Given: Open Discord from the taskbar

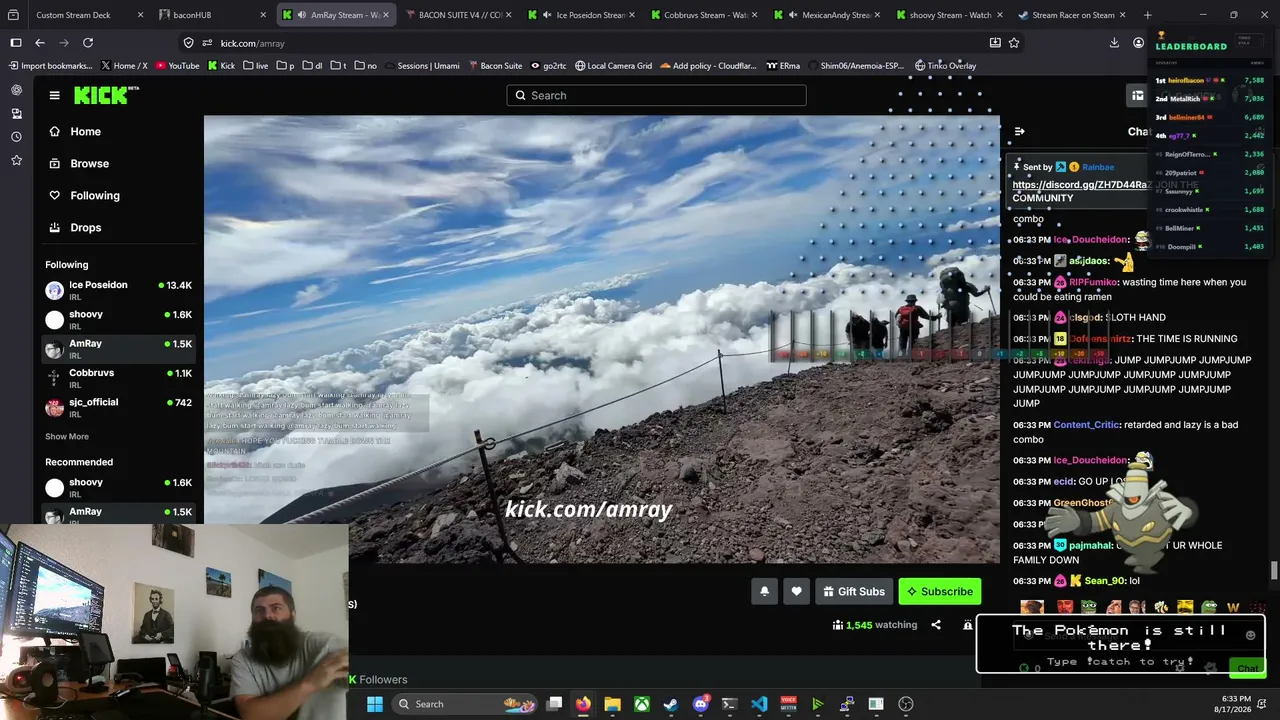Looking at the screenshot, I should click(700, 704).
